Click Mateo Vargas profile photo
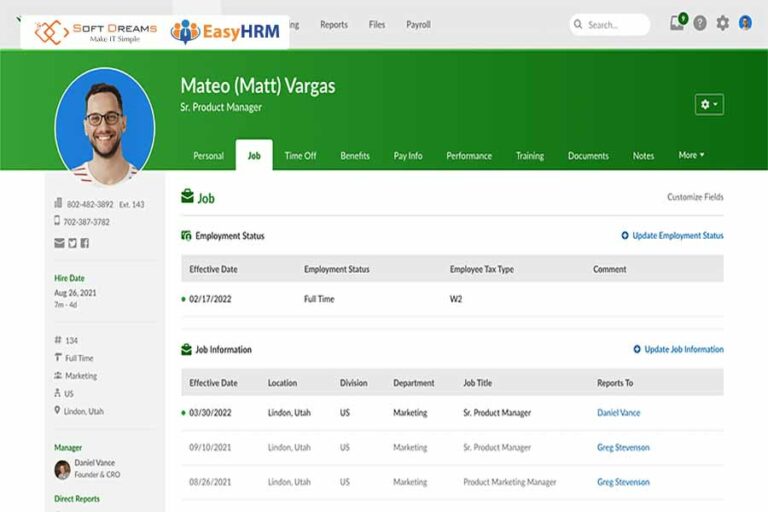The height and width of the screenshot is (512, 768). point(105,125)
